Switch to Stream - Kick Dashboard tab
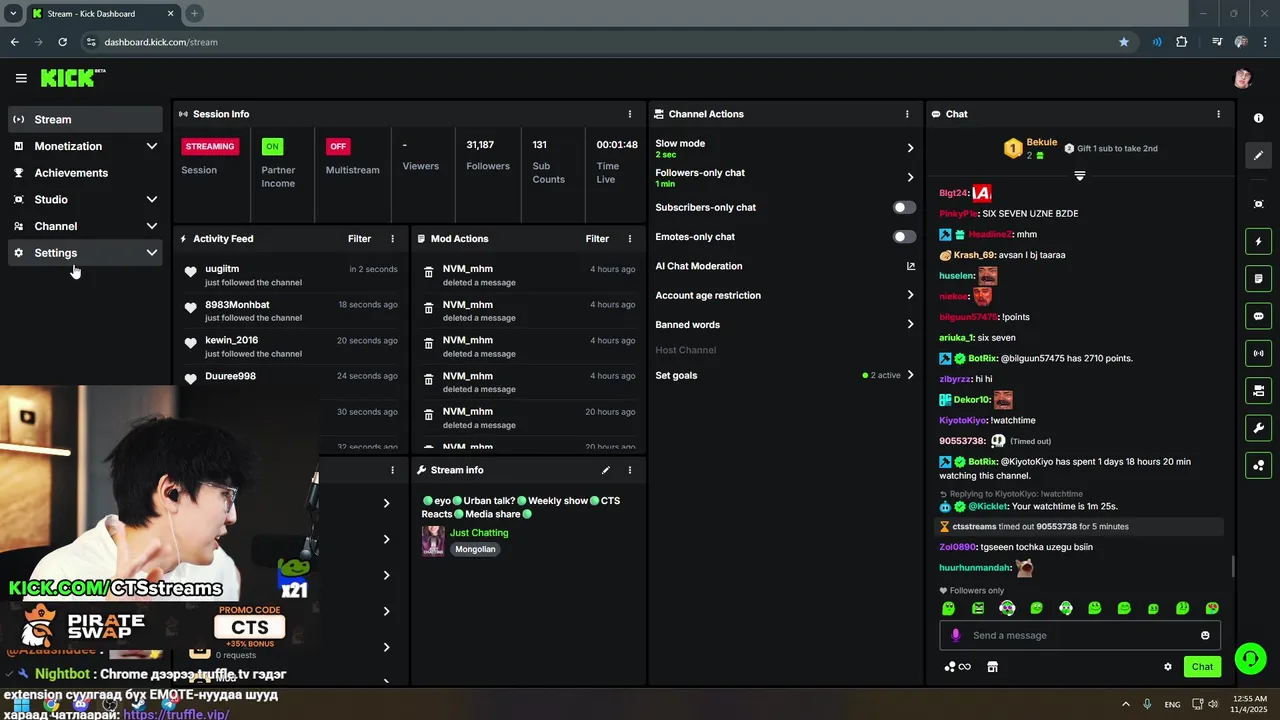 [x=102, y=14]
